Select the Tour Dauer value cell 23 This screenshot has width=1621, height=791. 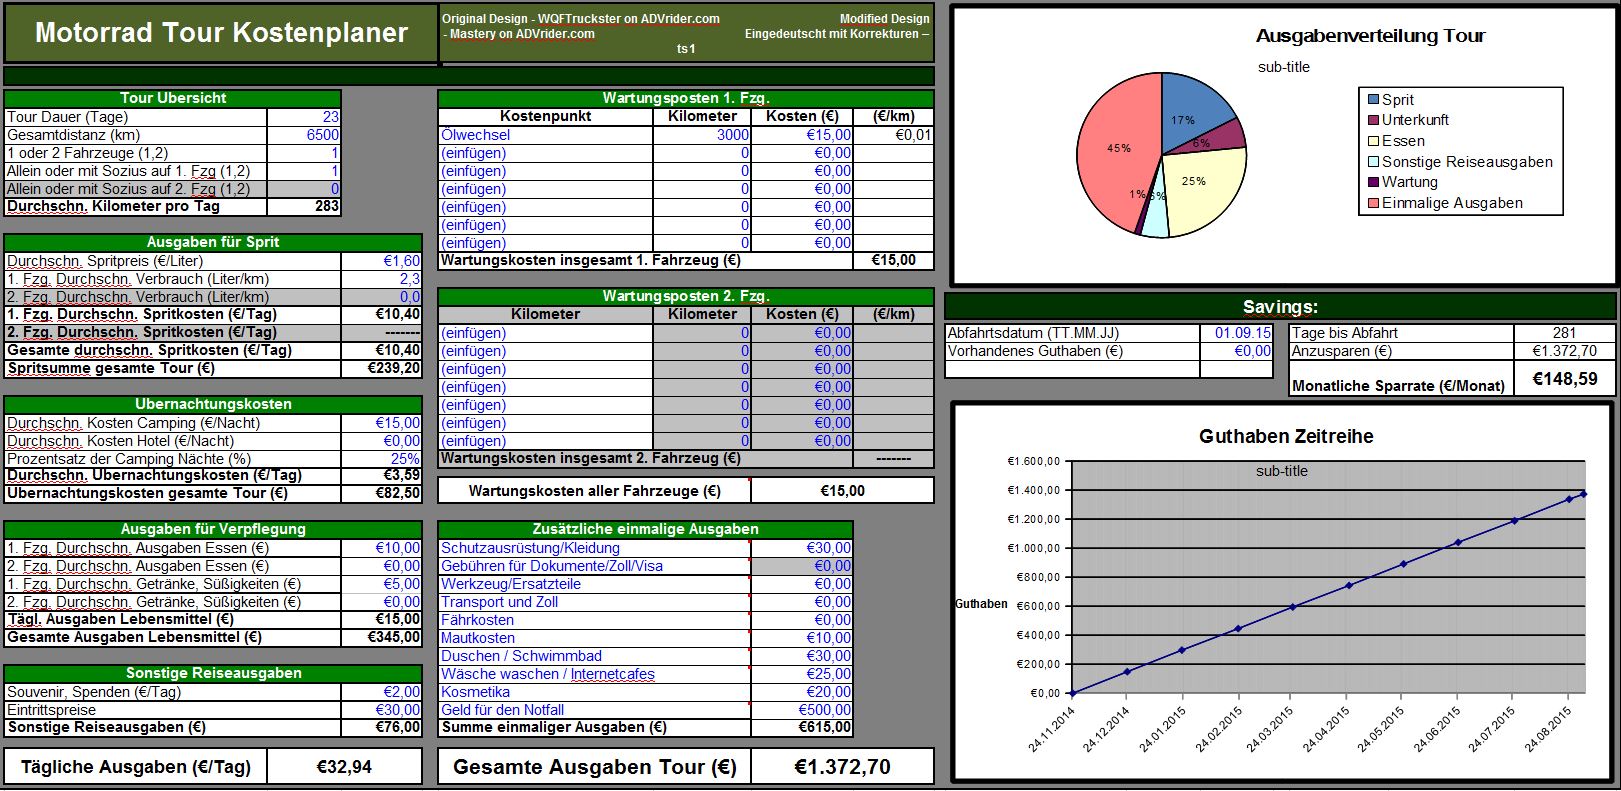click(x=304, y=117)
